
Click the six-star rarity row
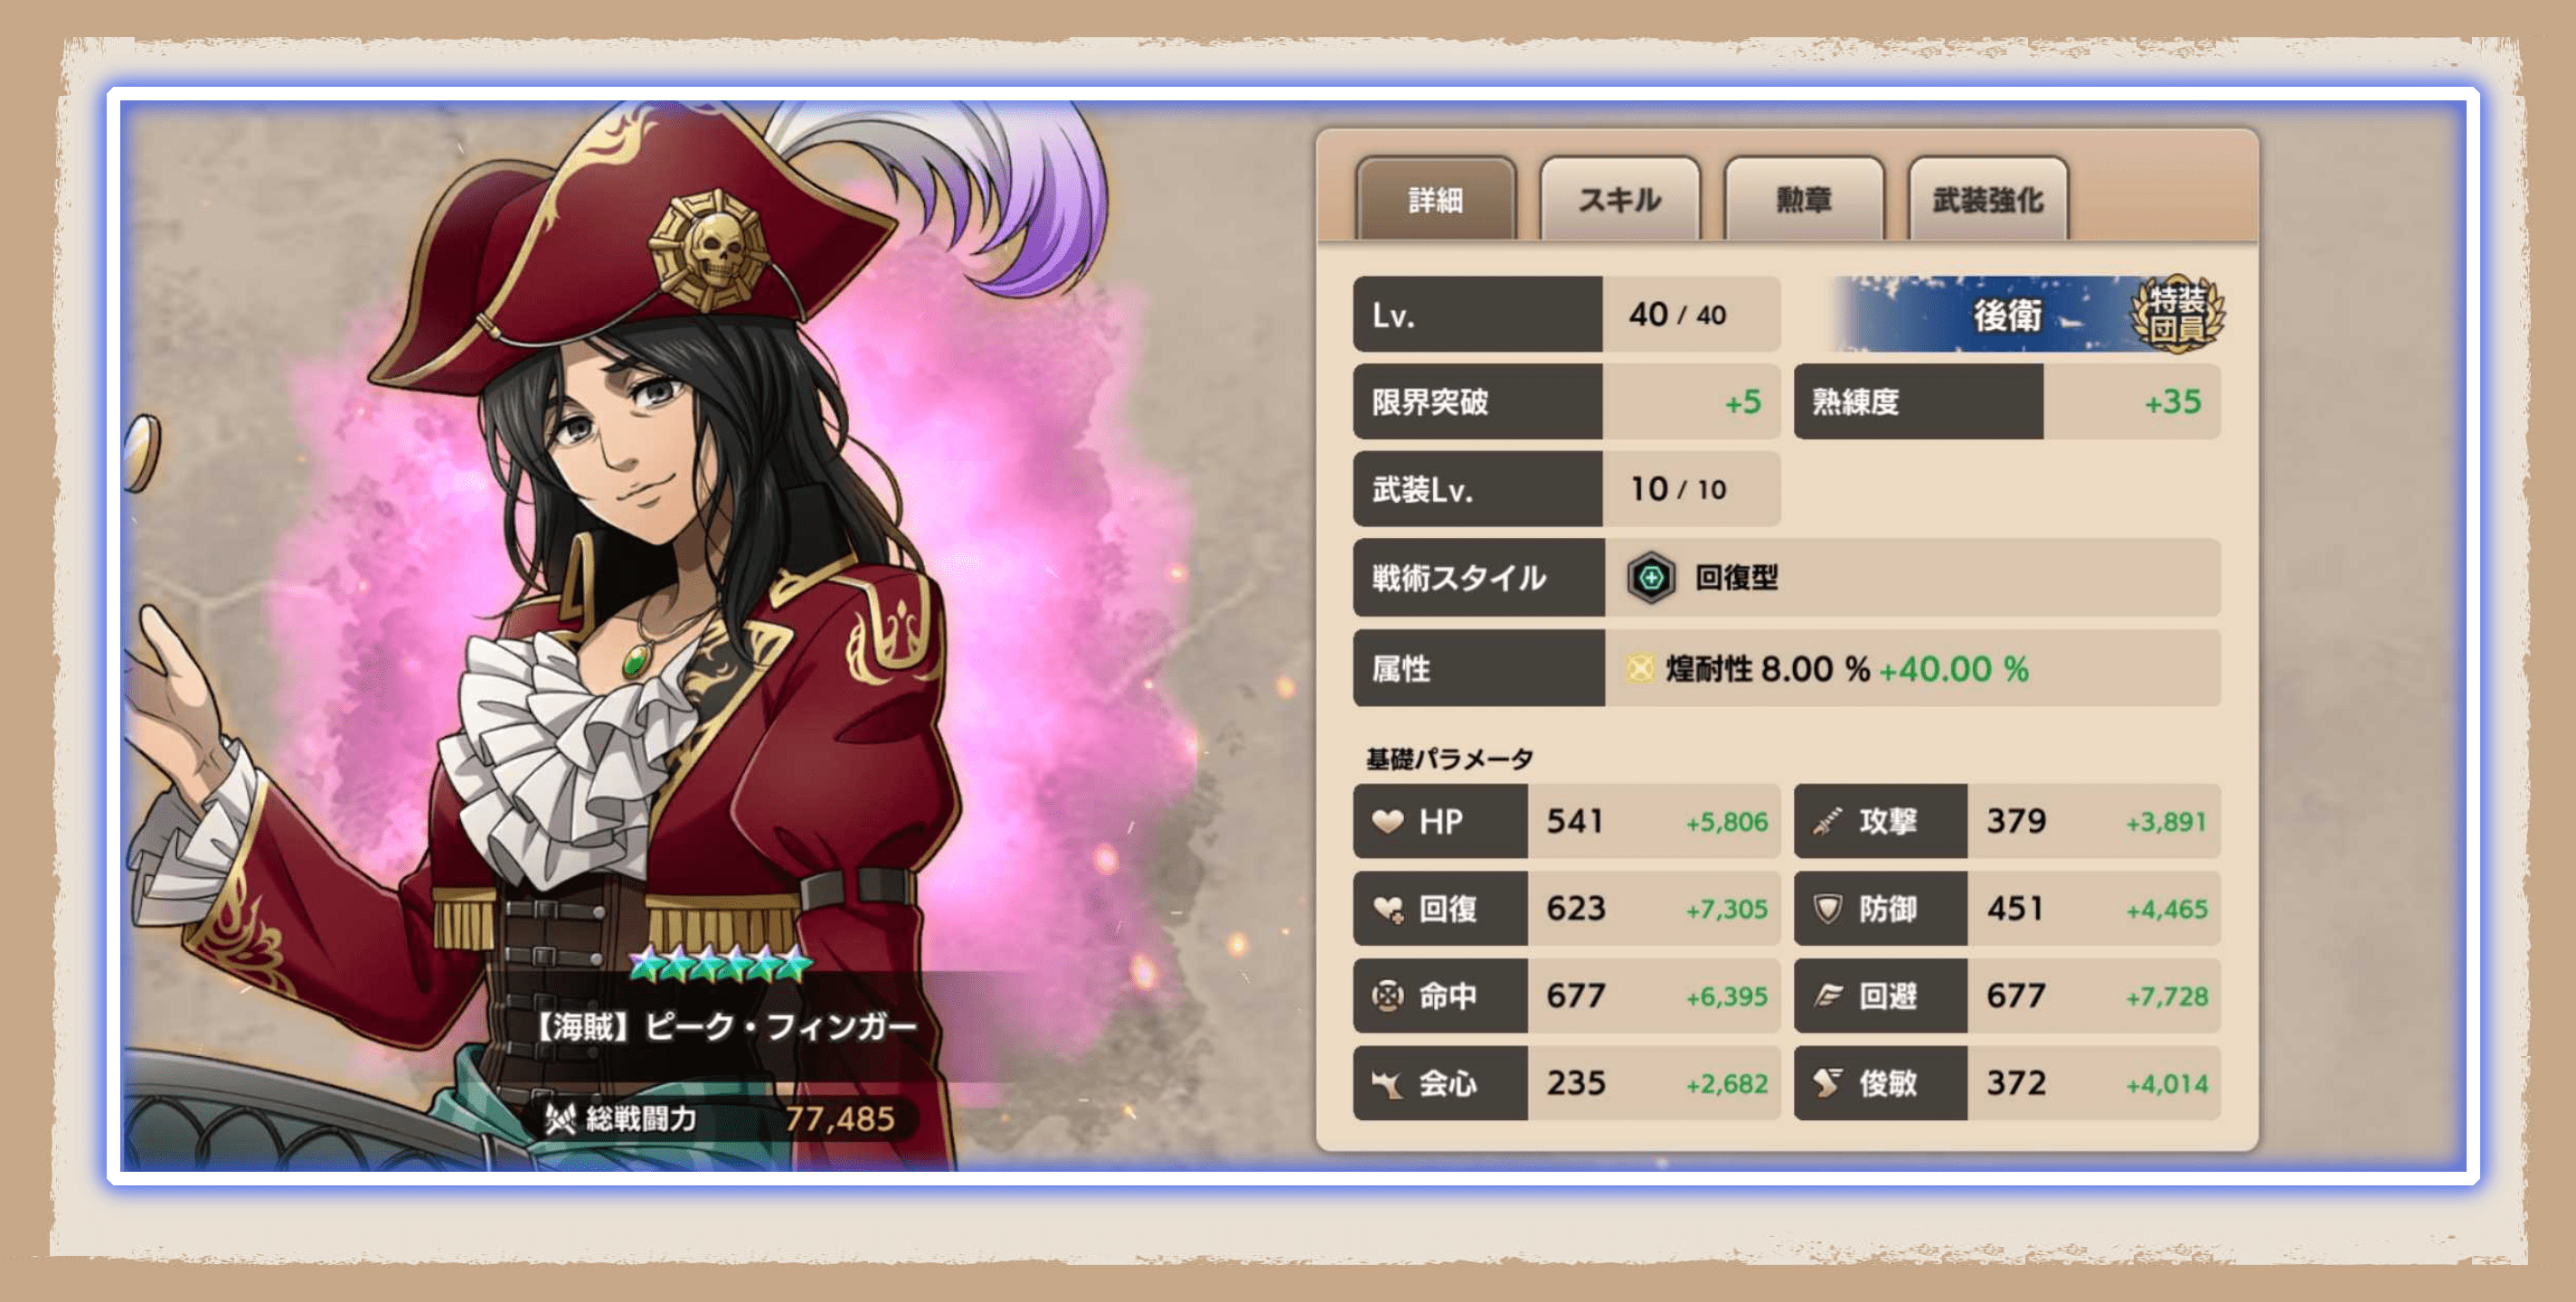point(720,964)
